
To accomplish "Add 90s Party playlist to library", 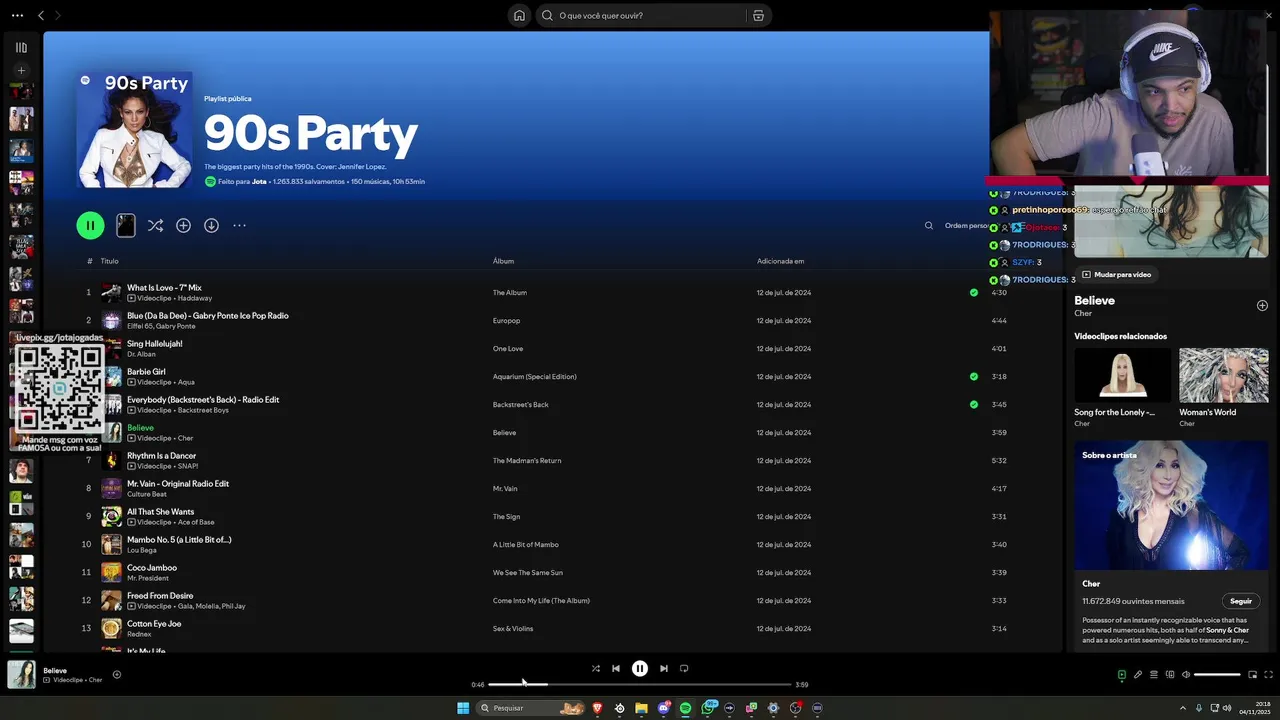I will pyautogui.click(x=183, y=225).
